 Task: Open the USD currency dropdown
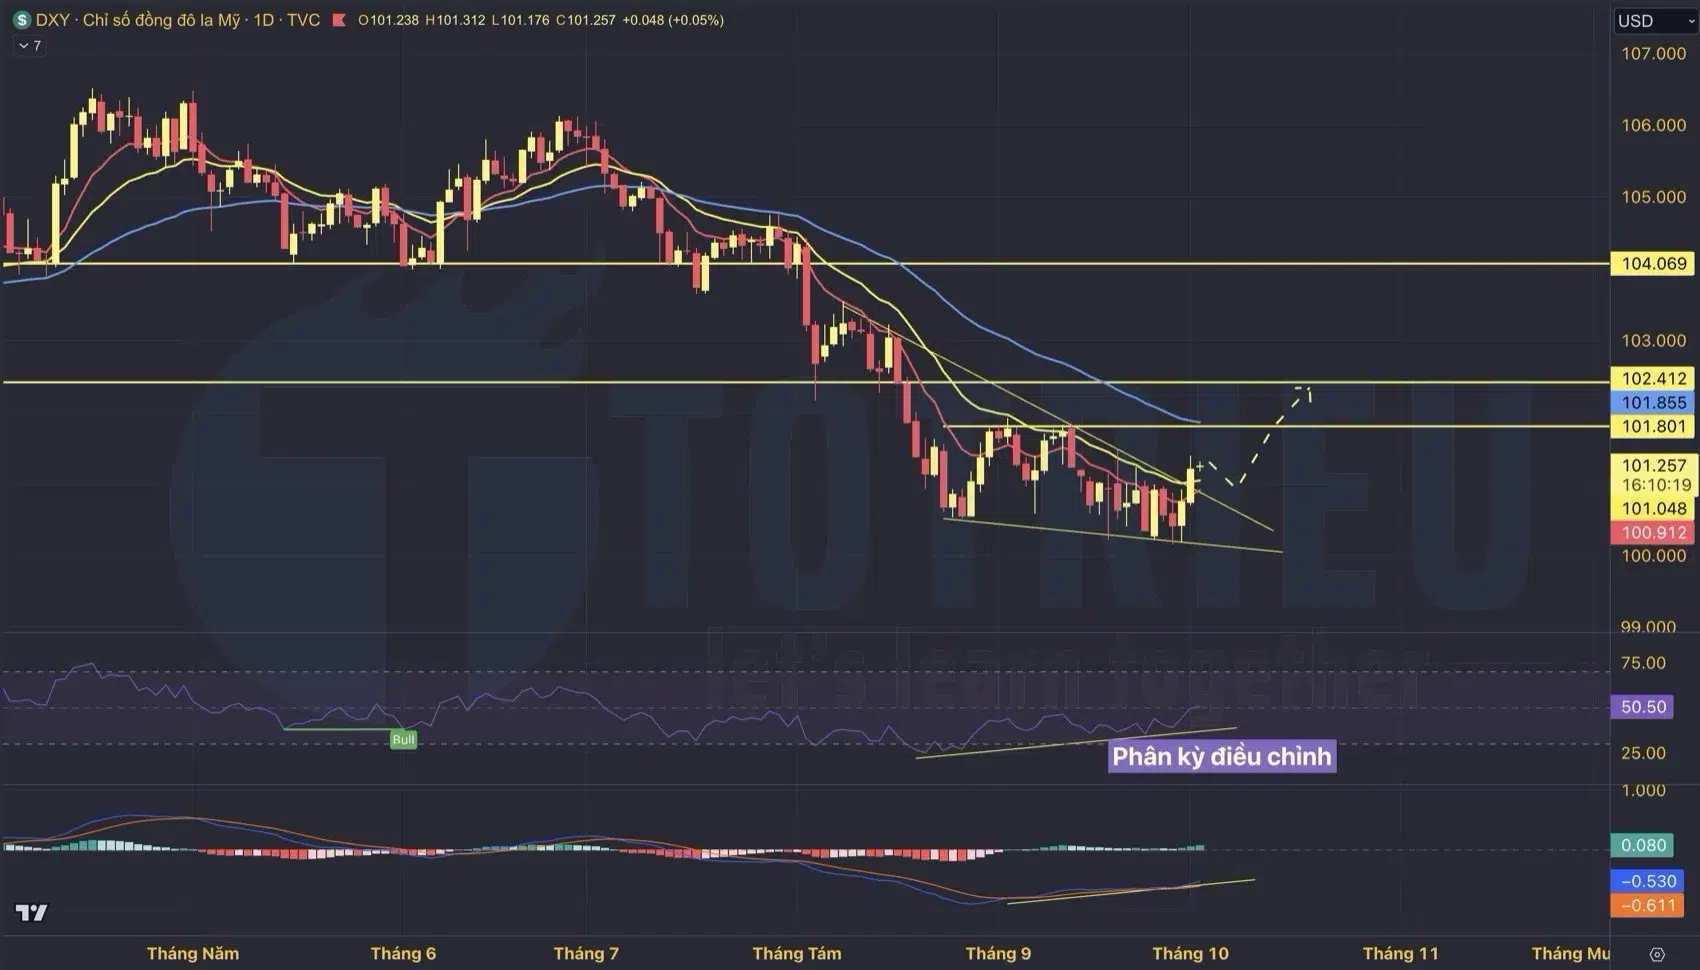(x=1655, y=21)
